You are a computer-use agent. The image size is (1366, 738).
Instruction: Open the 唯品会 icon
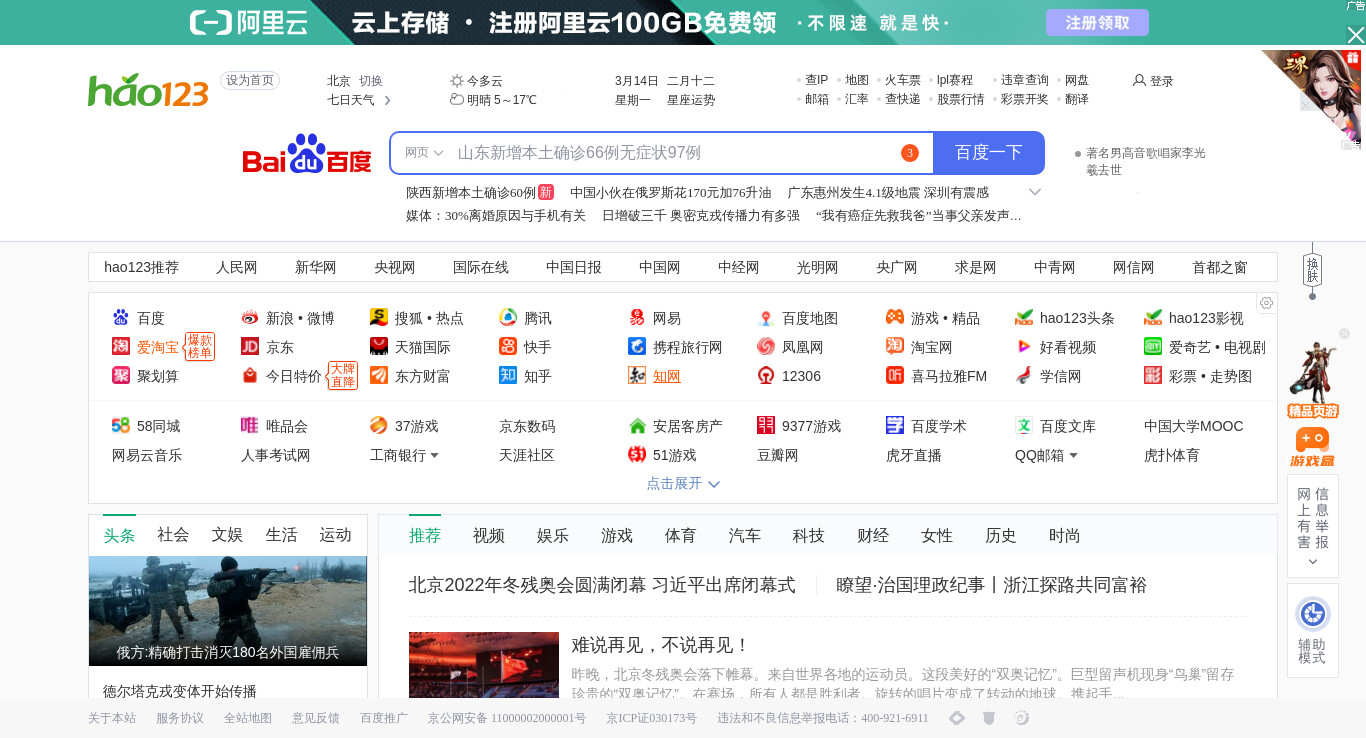(x=250, y=426)
